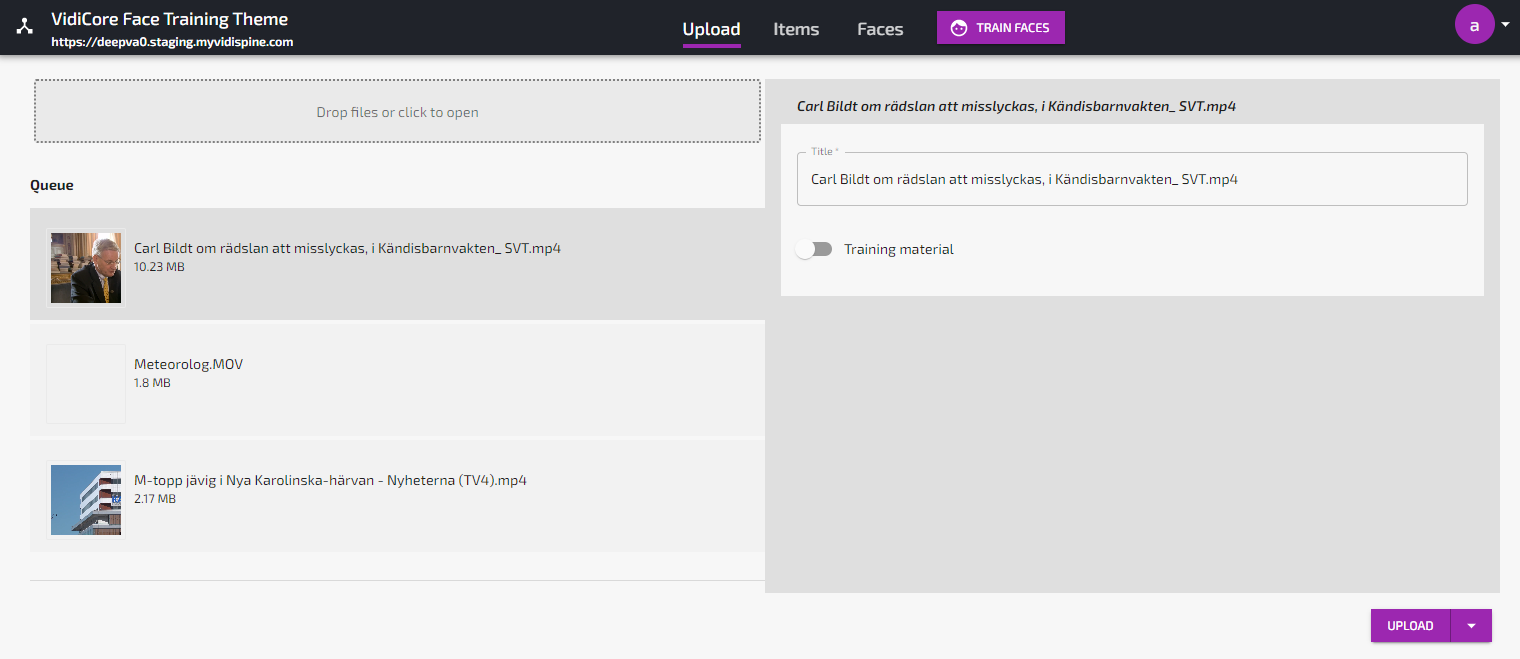Switch to the Upload tab
Viewport: 1520px width, 659px height.
711,29
